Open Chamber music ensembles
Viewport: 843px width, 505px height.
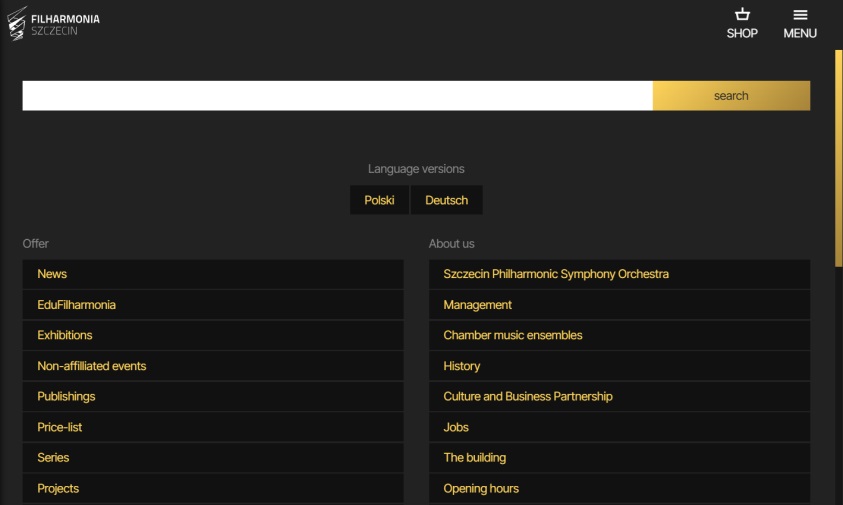(x=512, y=335)
